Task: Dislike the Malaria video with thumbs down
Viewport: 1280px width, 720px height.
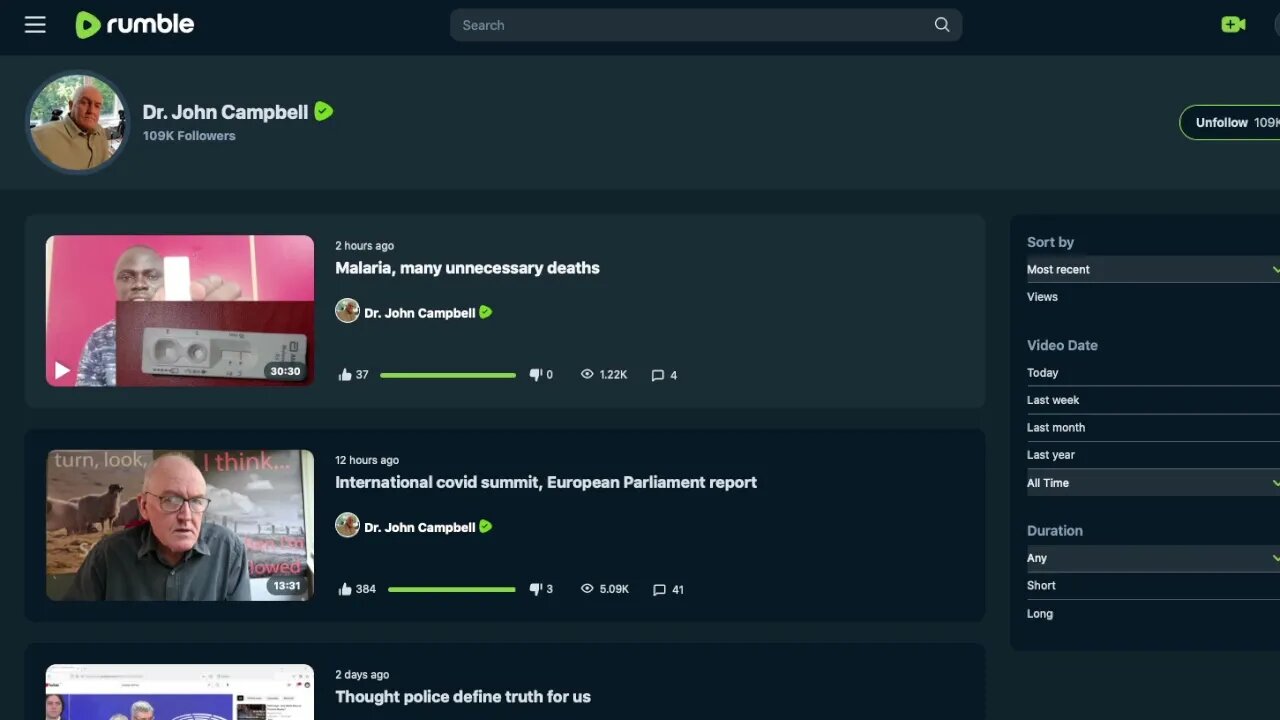Action: pos(536,375)
